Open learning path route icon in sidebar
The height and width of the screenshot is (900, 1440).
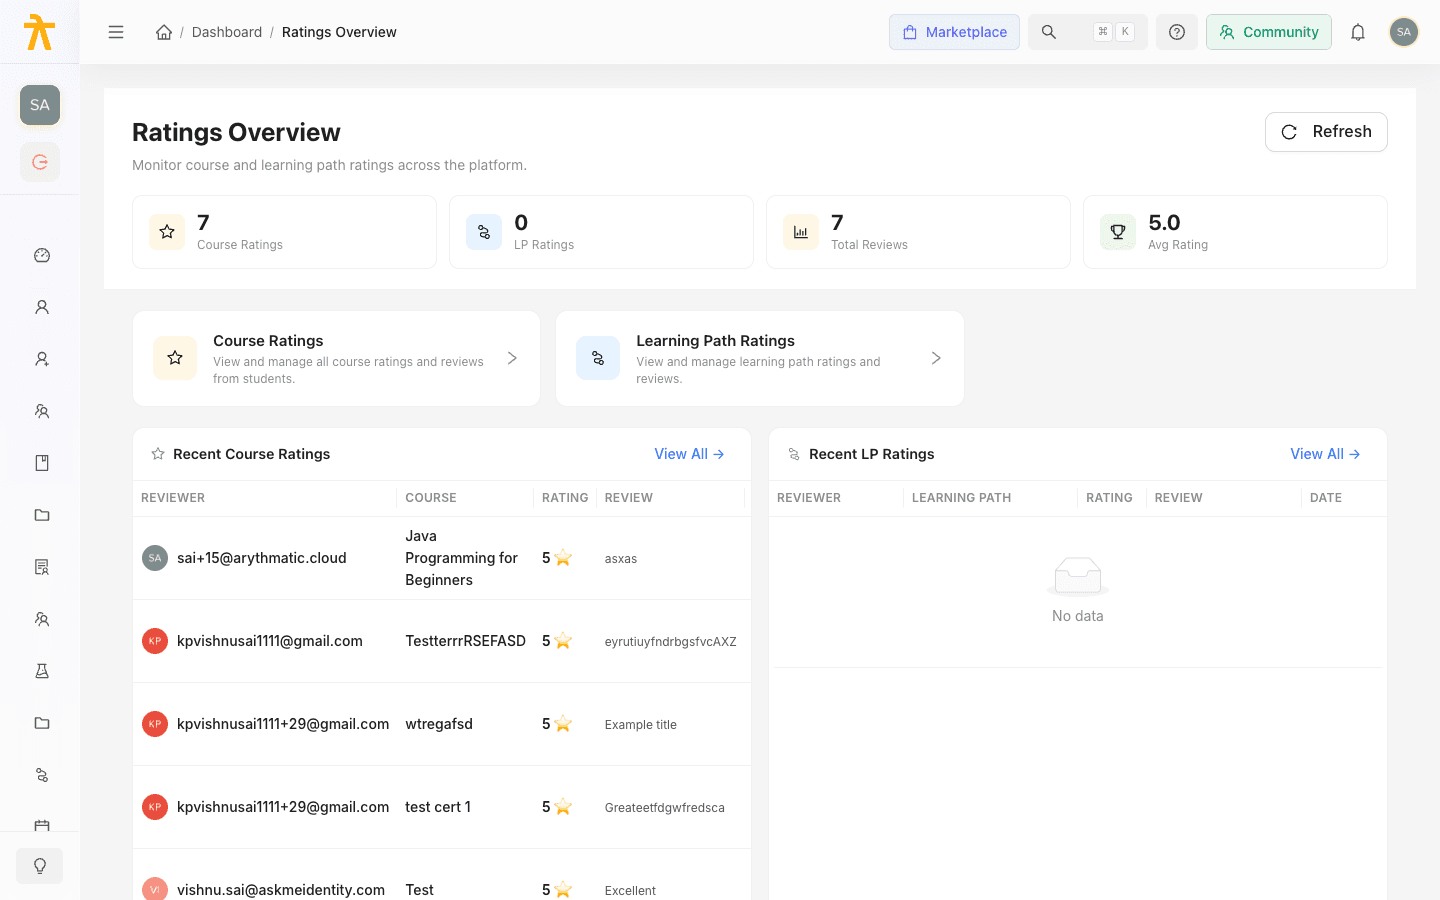tap(42, 775)
